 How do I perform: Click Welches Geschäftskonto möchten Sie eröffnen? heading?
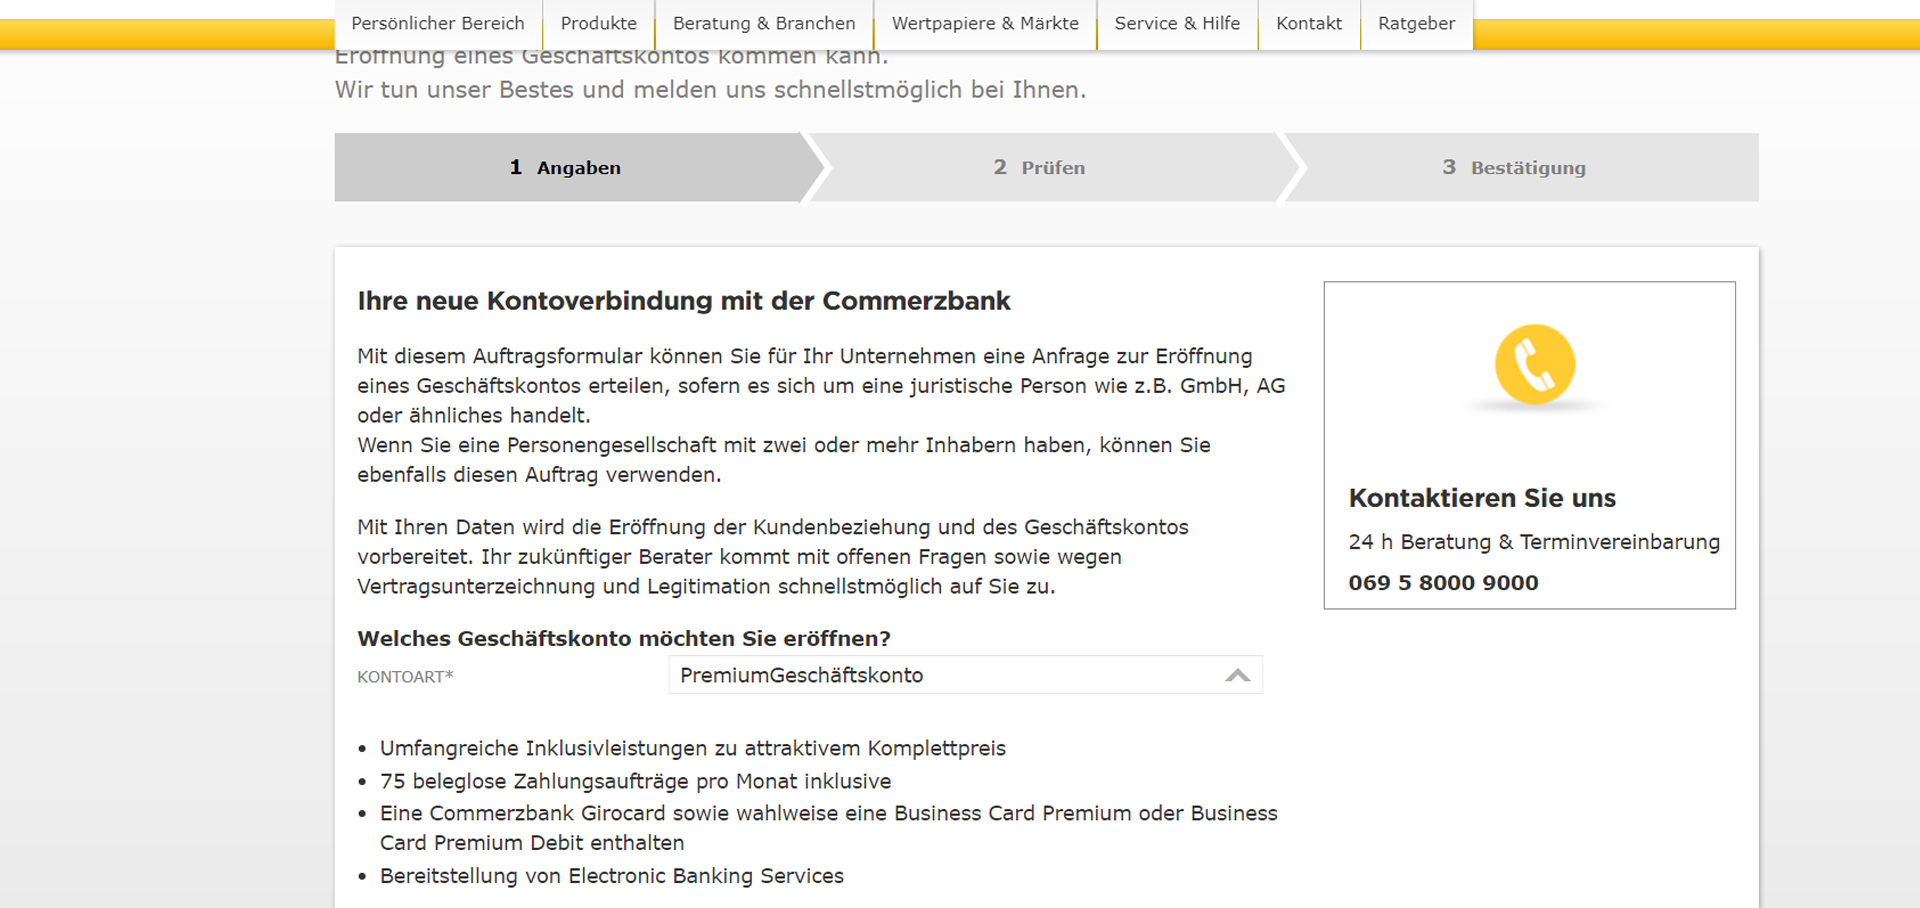[624, 638]
